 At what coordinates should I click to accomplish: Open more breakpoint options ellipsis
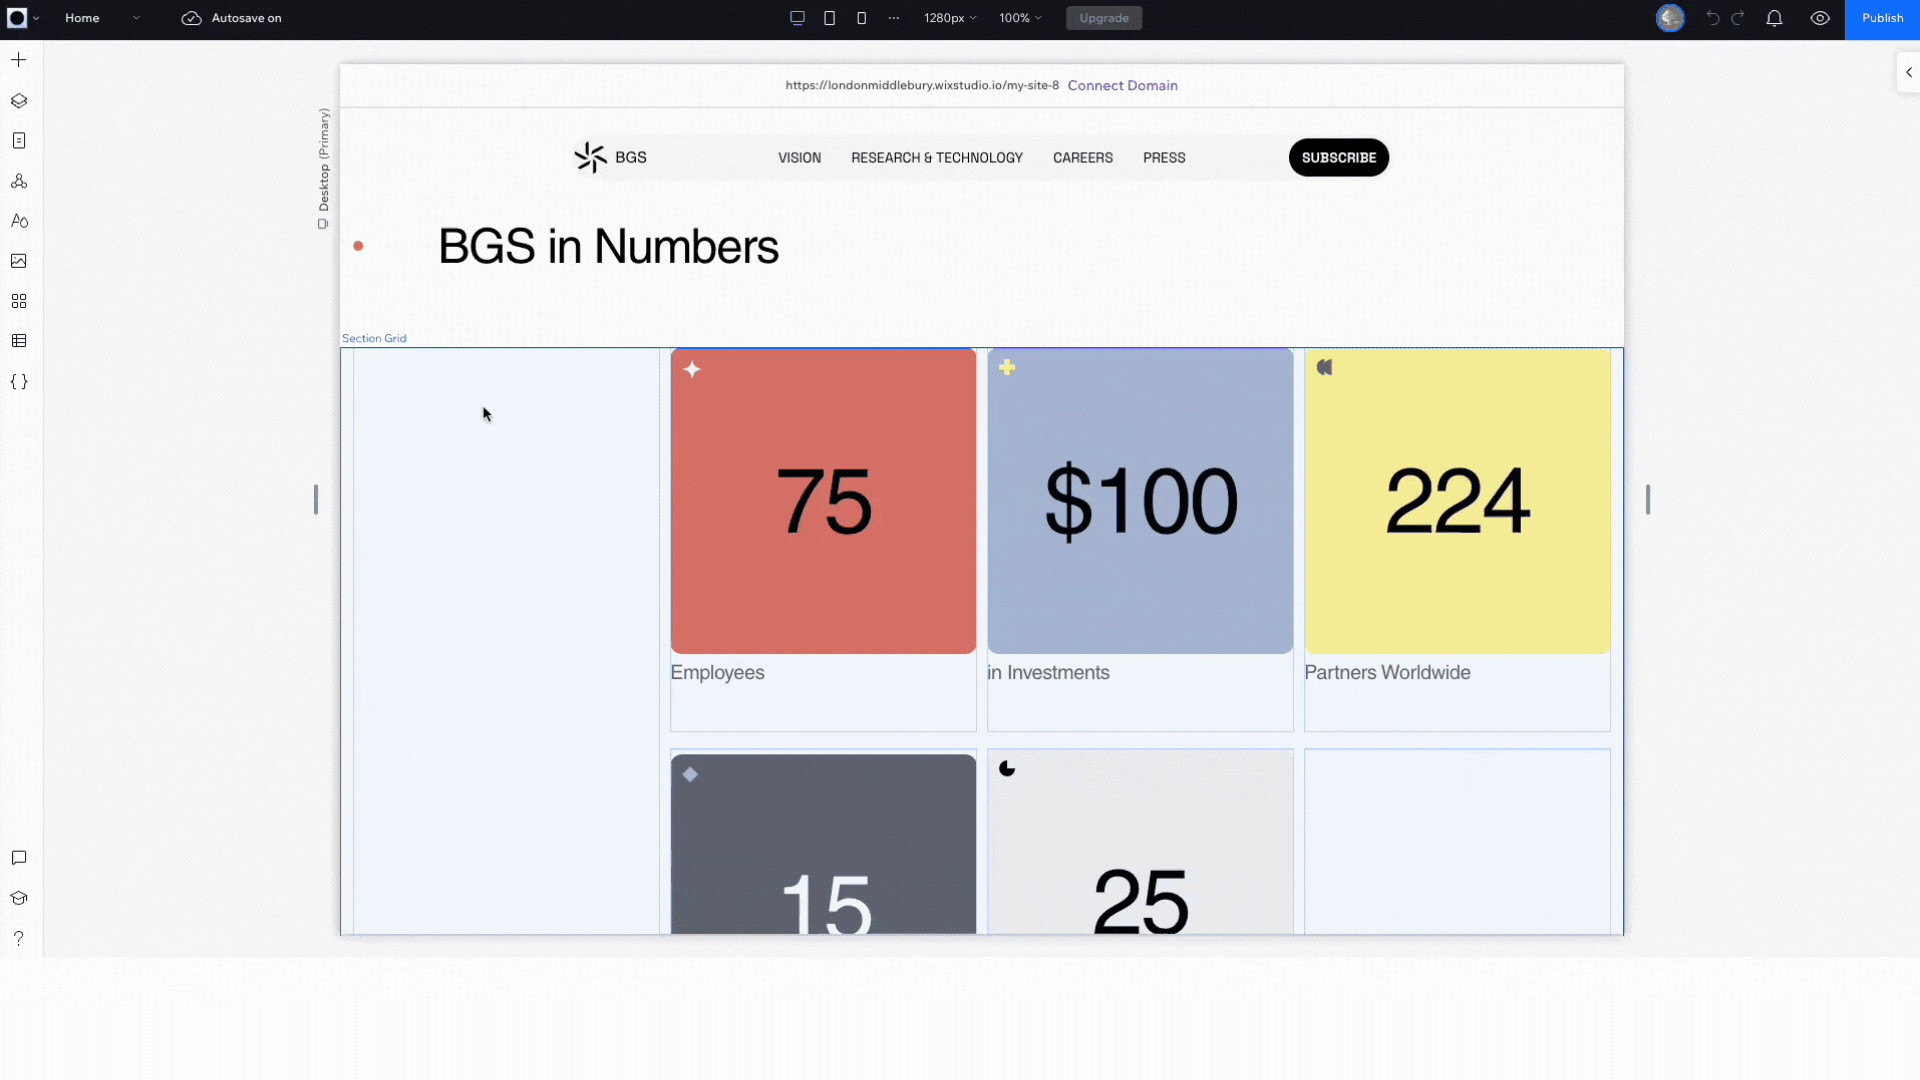point(894,18)
